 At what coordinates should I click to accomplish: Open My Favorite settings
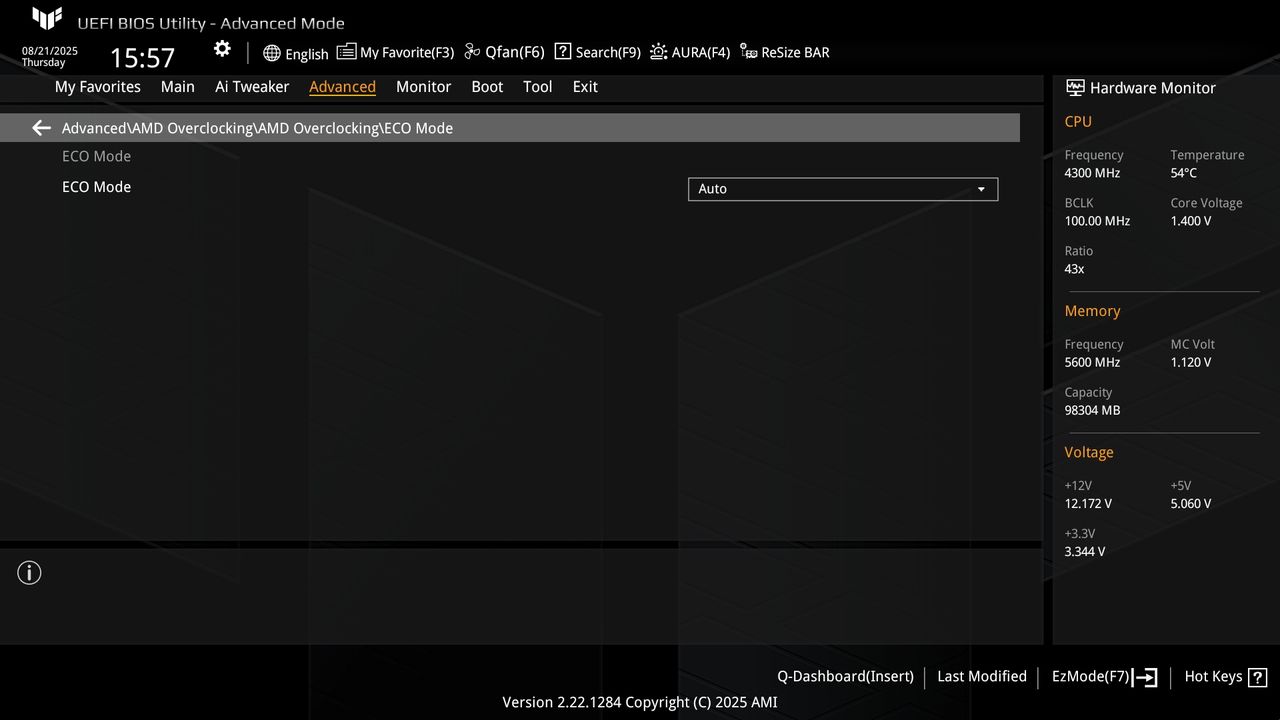[x=396, y=52]
